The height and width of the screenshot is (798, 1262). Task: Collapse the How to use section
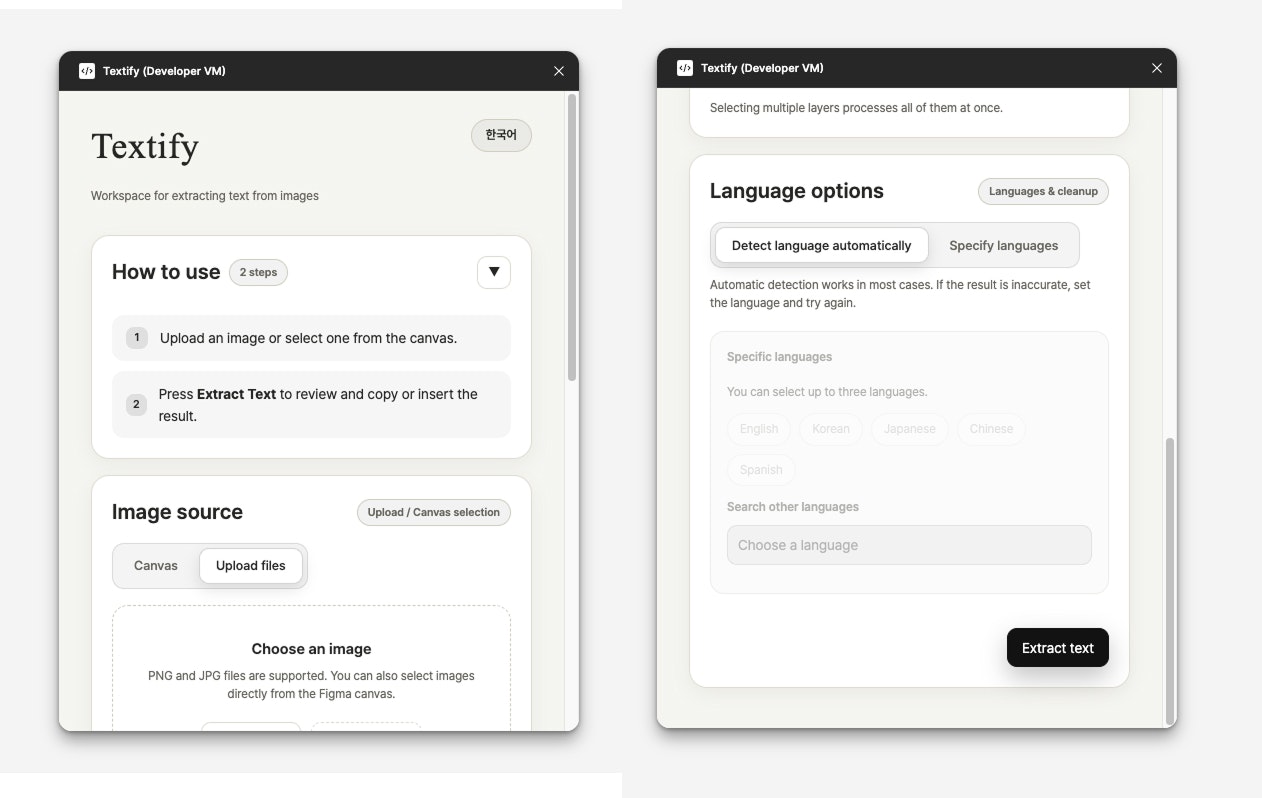click(493, 272)
